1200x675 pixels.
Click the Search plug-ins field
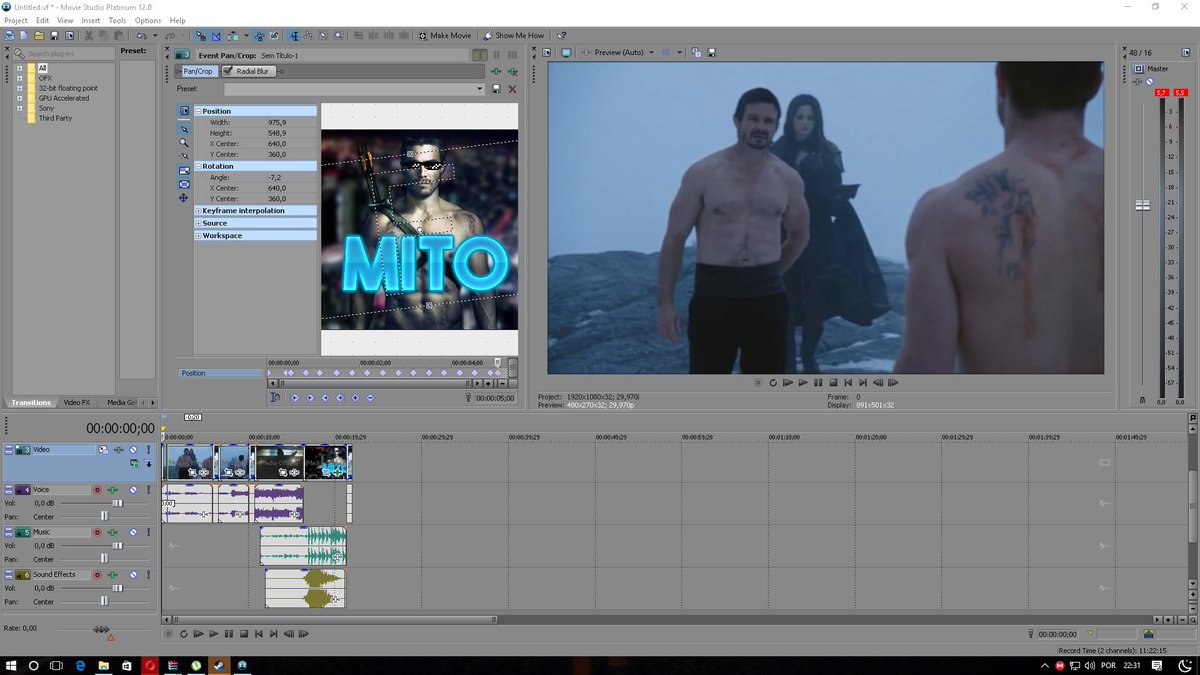(64, 53)
